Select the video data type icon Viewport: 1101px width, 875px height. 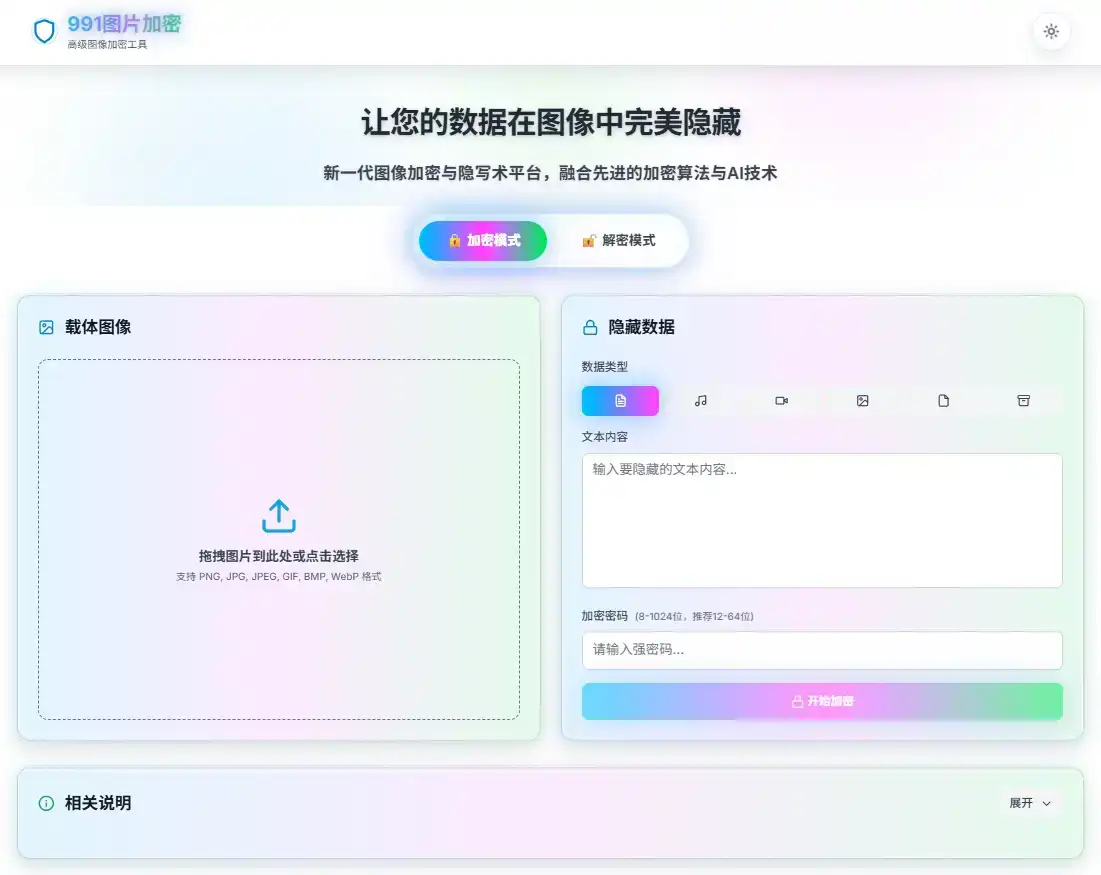781,400
